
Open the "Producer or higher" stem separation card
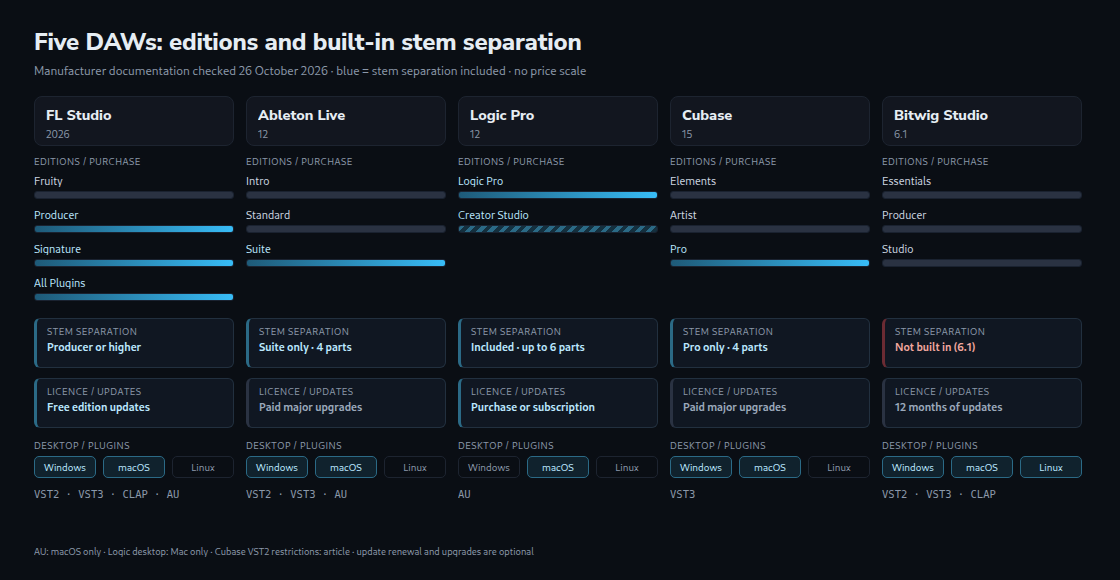coord(134,343)
